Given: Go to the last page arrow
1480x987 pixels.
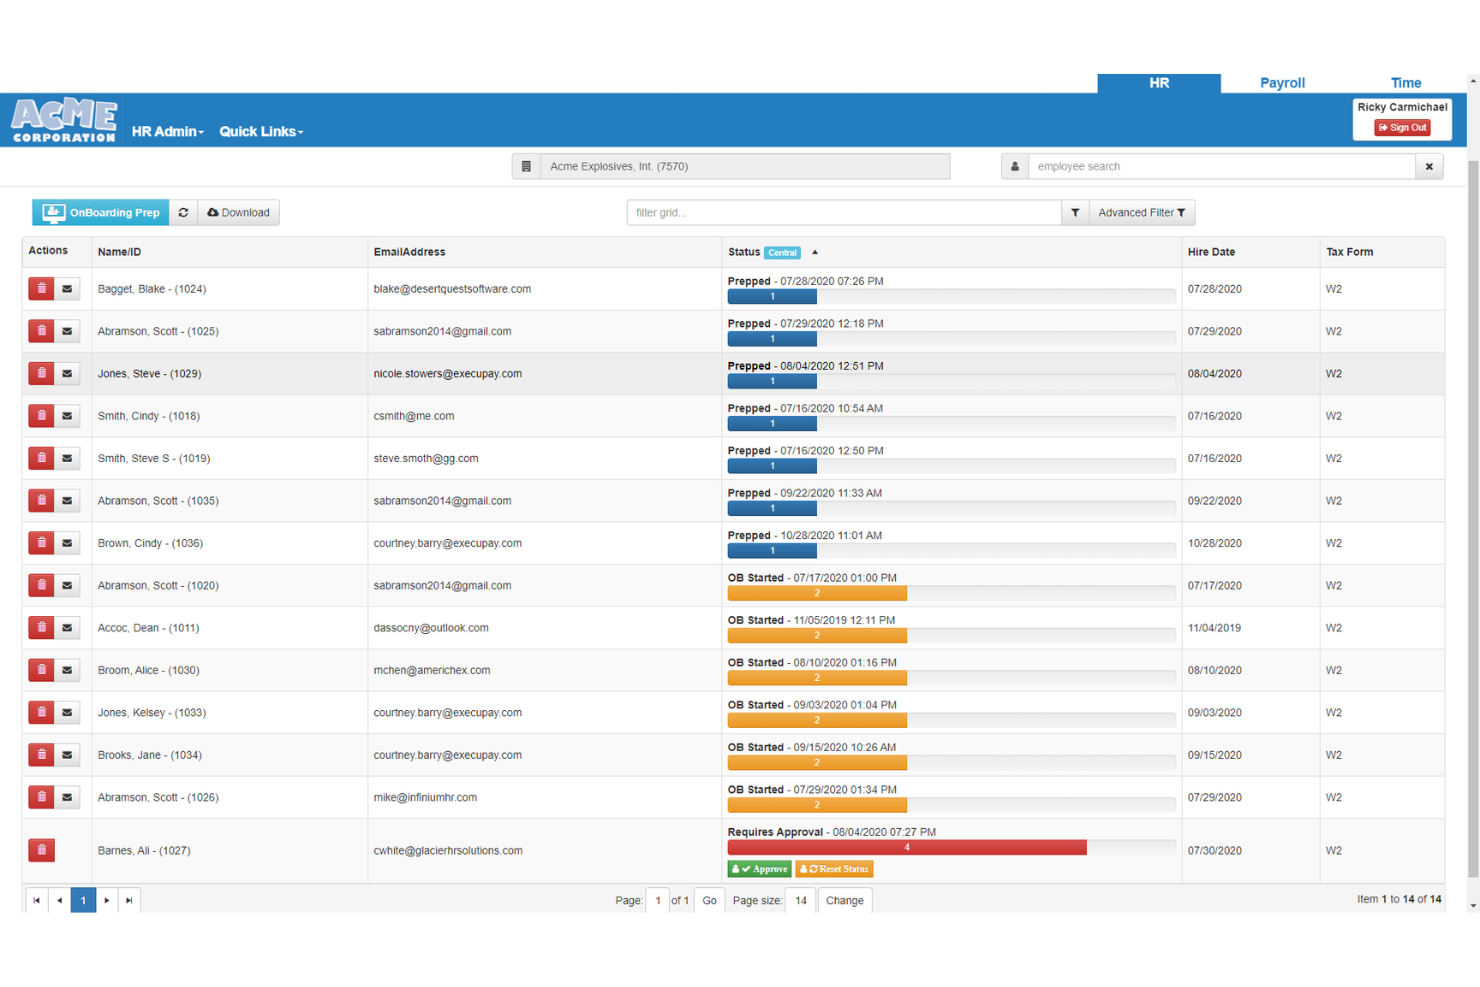Looking at the screenshot, I should click(x=129, y=900).
